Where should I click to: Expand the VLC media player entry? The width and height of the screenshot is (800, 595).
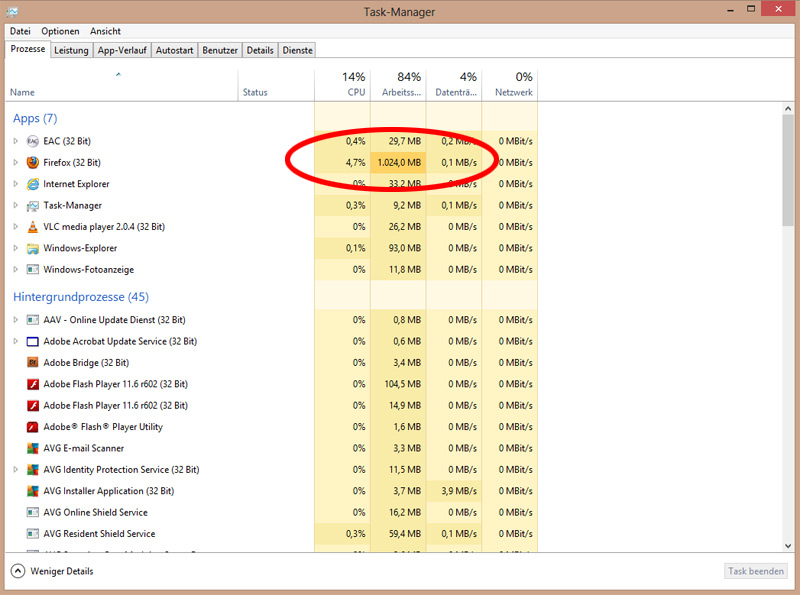(x=15, y=227)
